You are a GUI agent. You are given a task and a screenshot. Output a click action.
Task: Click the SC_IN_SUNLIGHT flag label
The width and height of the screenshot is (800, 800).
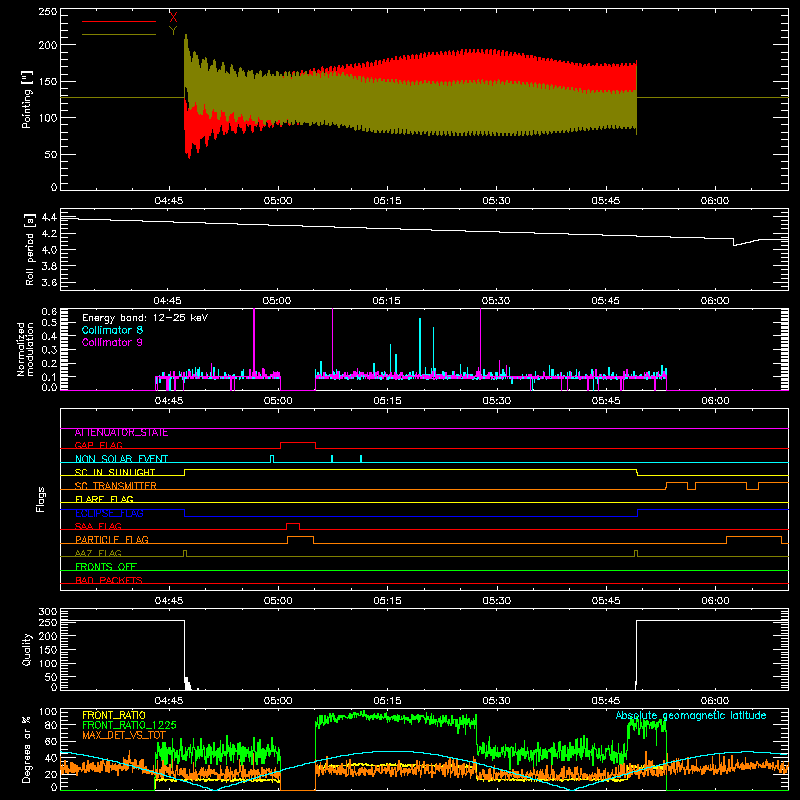point(115,472)
